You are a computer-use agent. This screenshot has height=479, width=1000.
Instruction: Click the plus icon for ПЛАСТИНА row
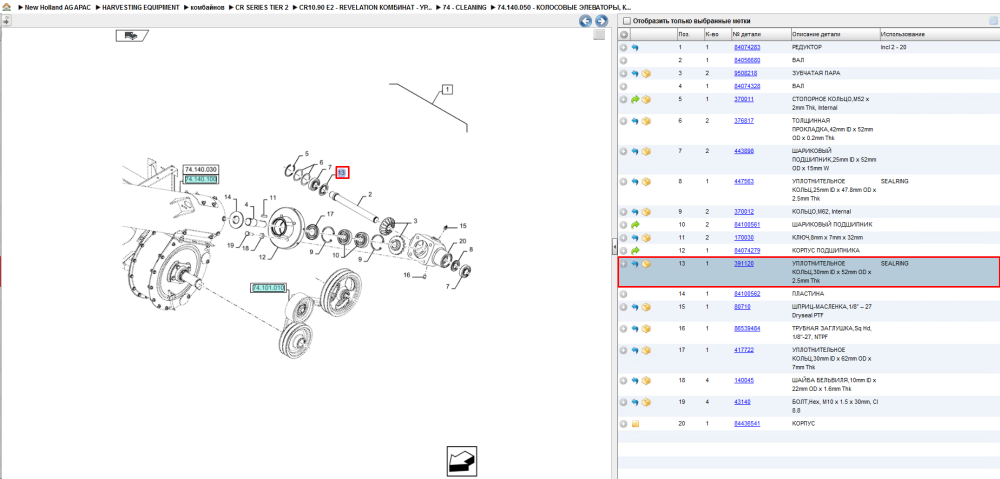[x=624, y=294]
